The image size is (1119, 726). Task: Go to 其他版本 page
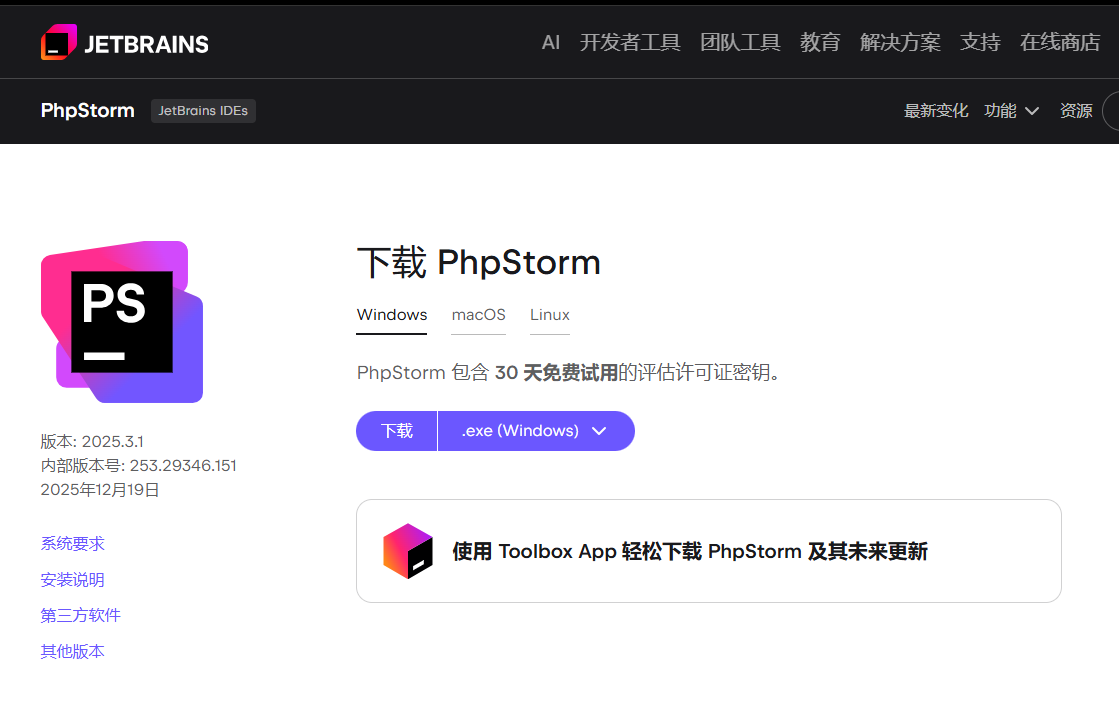pos(72,651)
